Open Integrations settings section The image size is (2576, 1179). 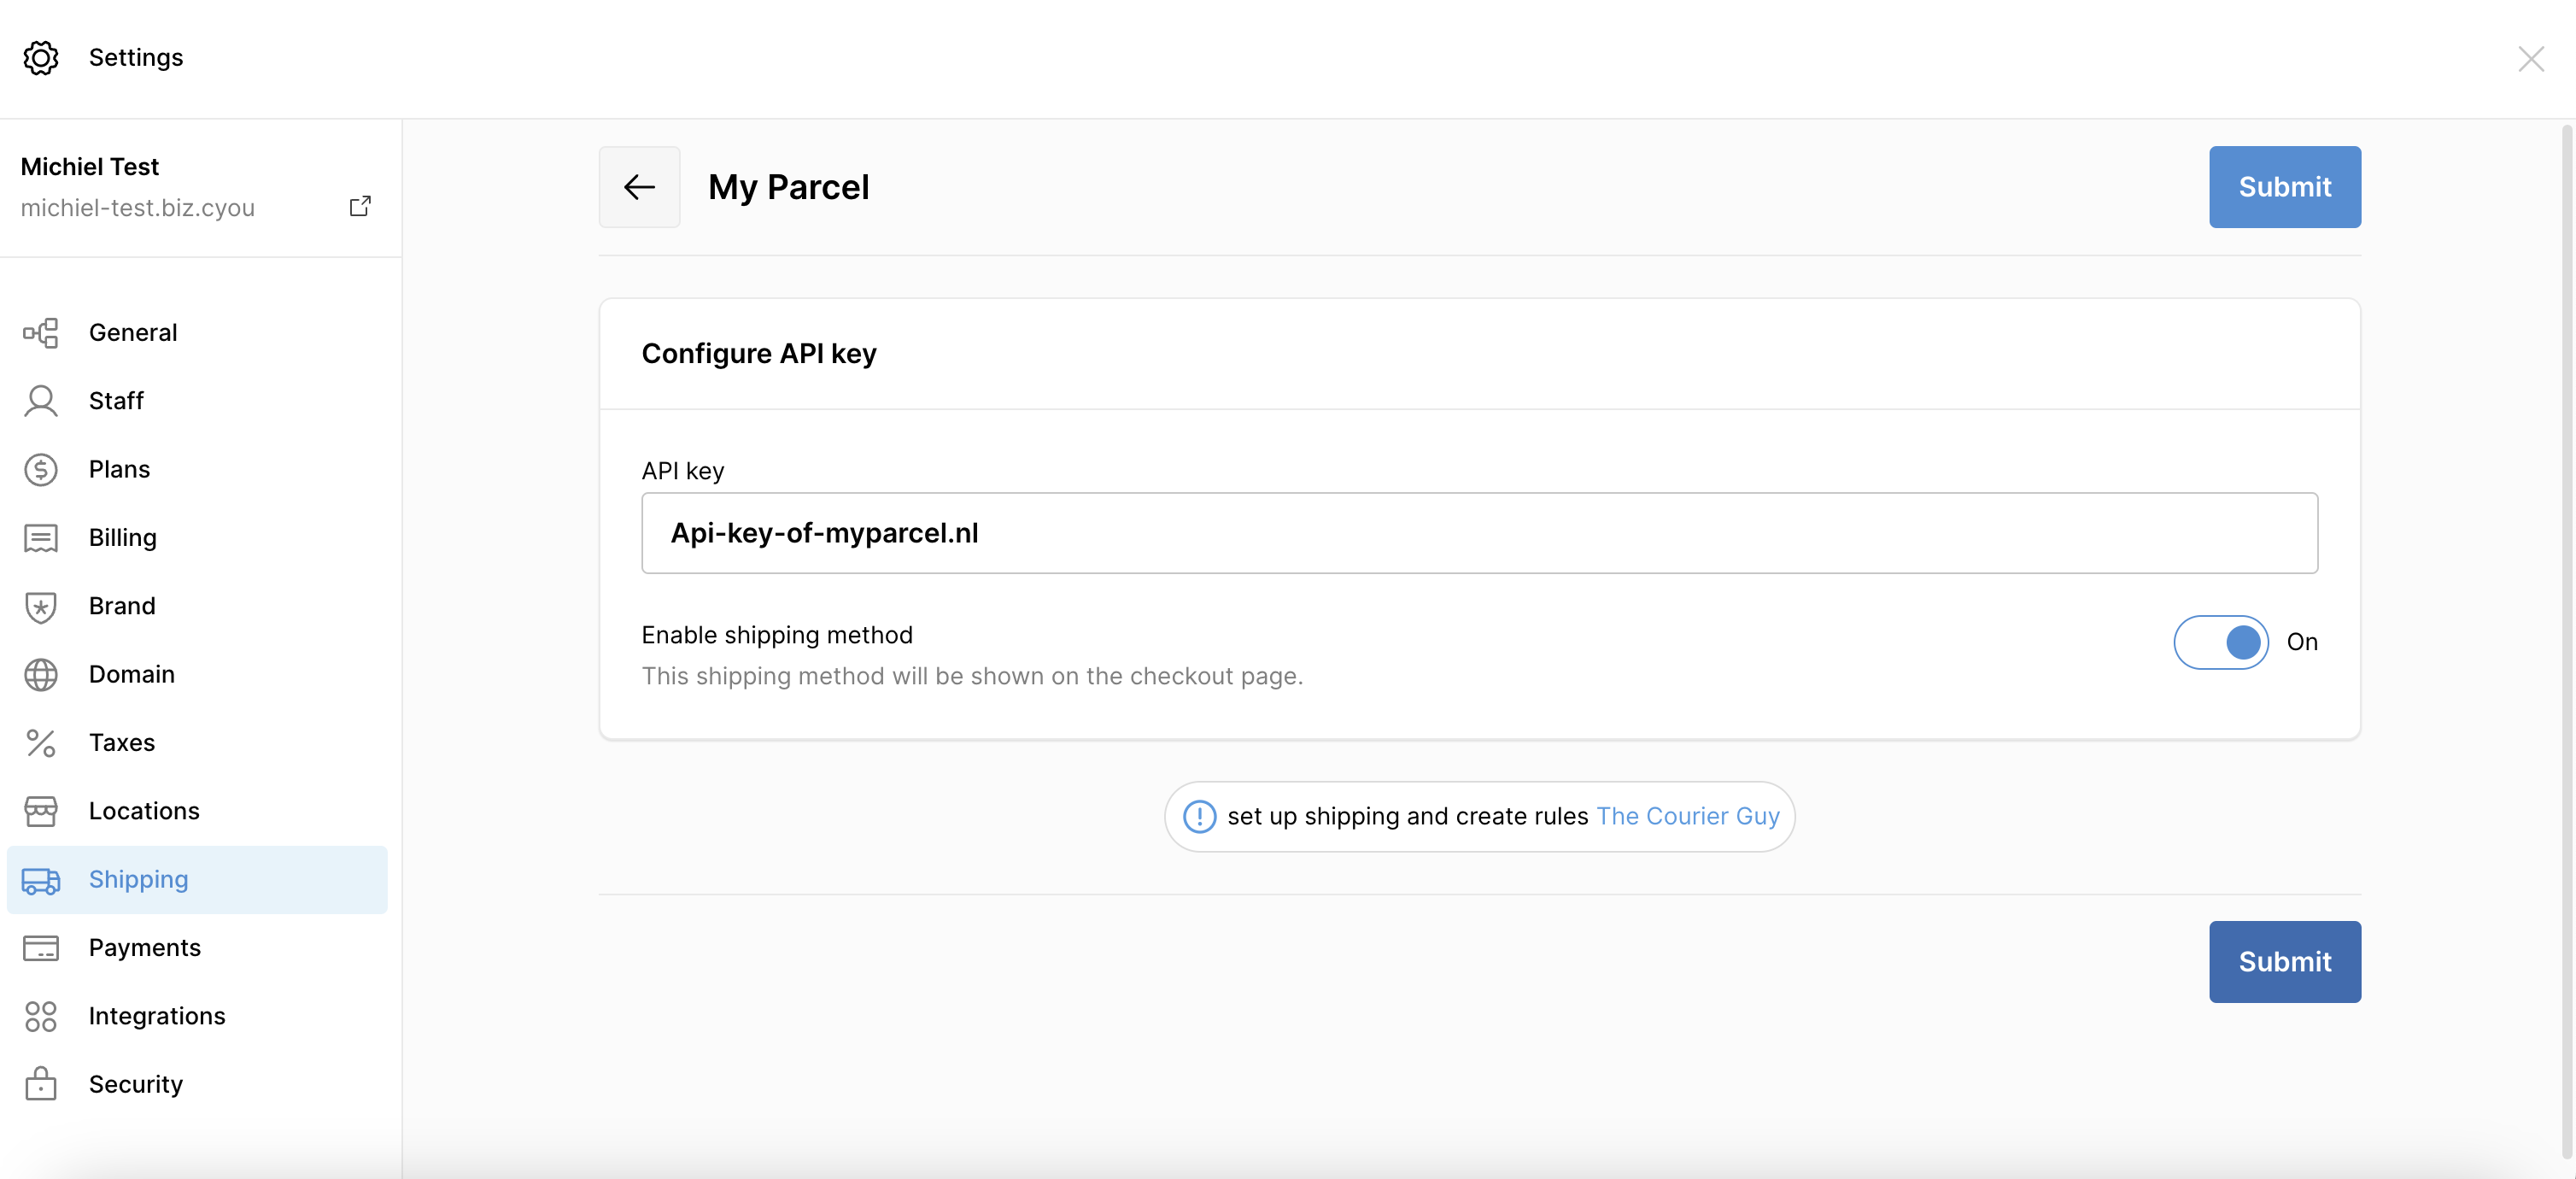(197, 1016)
